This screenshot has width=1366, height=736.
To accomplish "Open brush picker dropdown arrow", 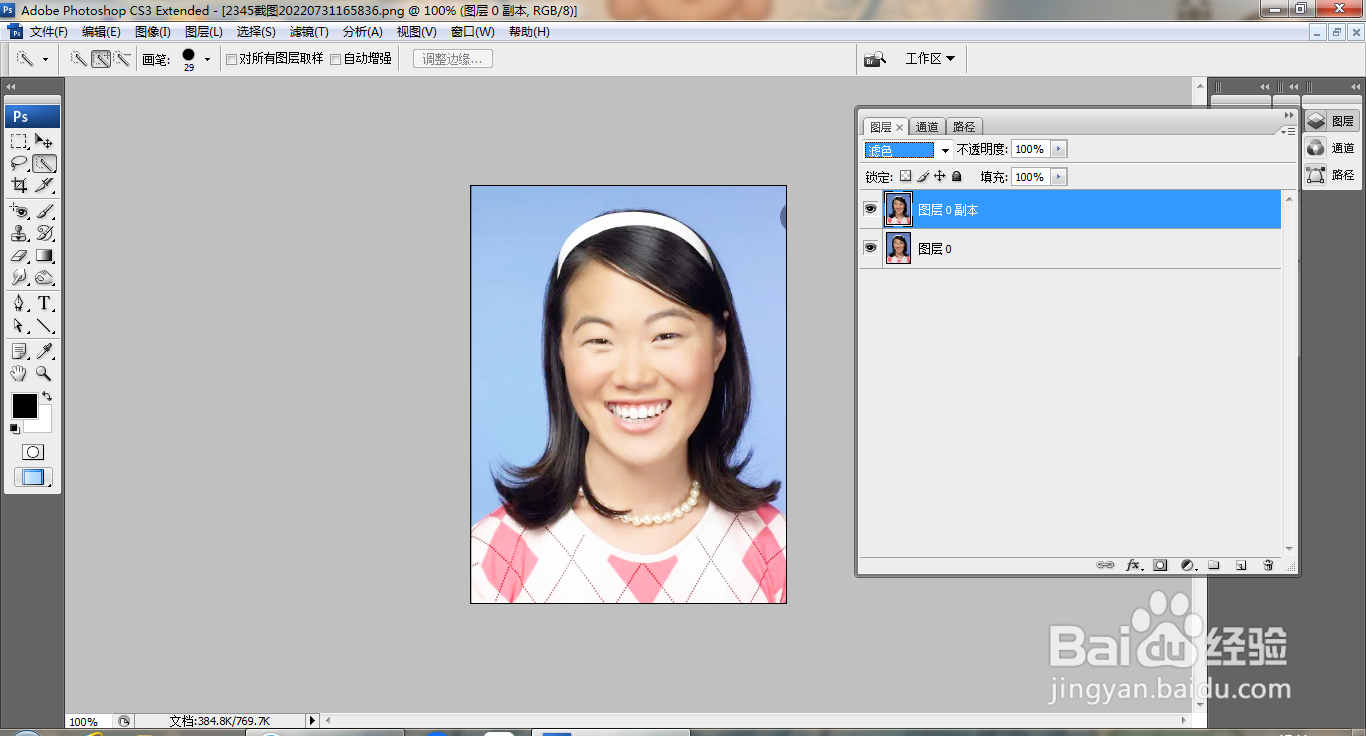I will (x=207, y=59).
